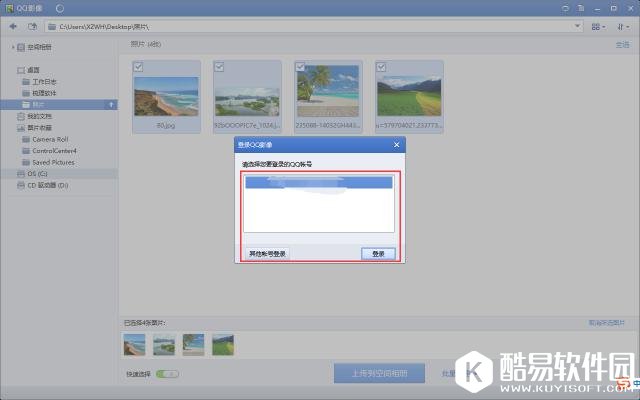Screen dimensions: 640x400
Task: Select the CD 驱动器 (D:) drive
Action: [47, 185]
